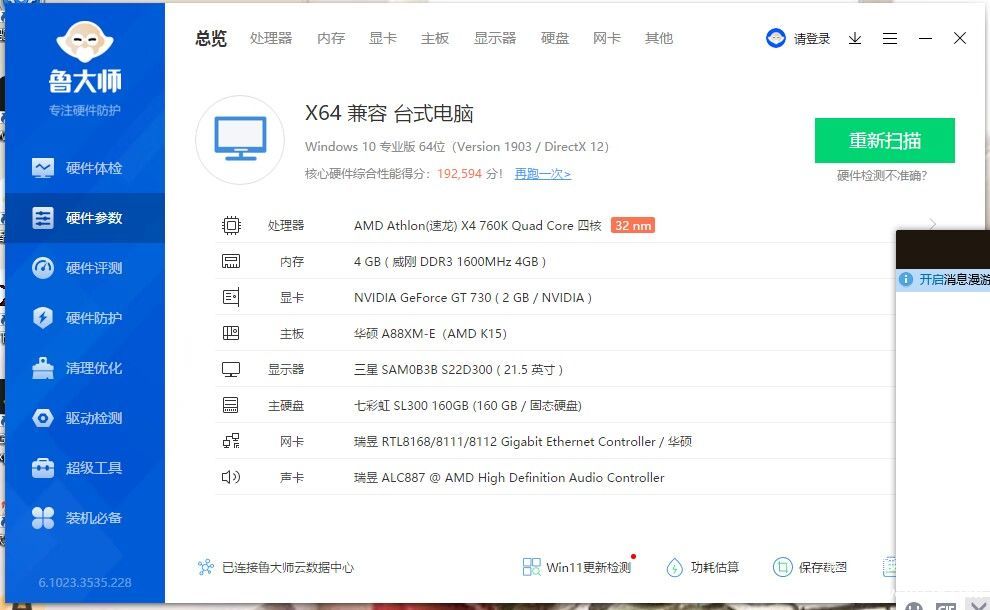
Task: Click the 32 nm process badge
Action: (x=633, y=225)
